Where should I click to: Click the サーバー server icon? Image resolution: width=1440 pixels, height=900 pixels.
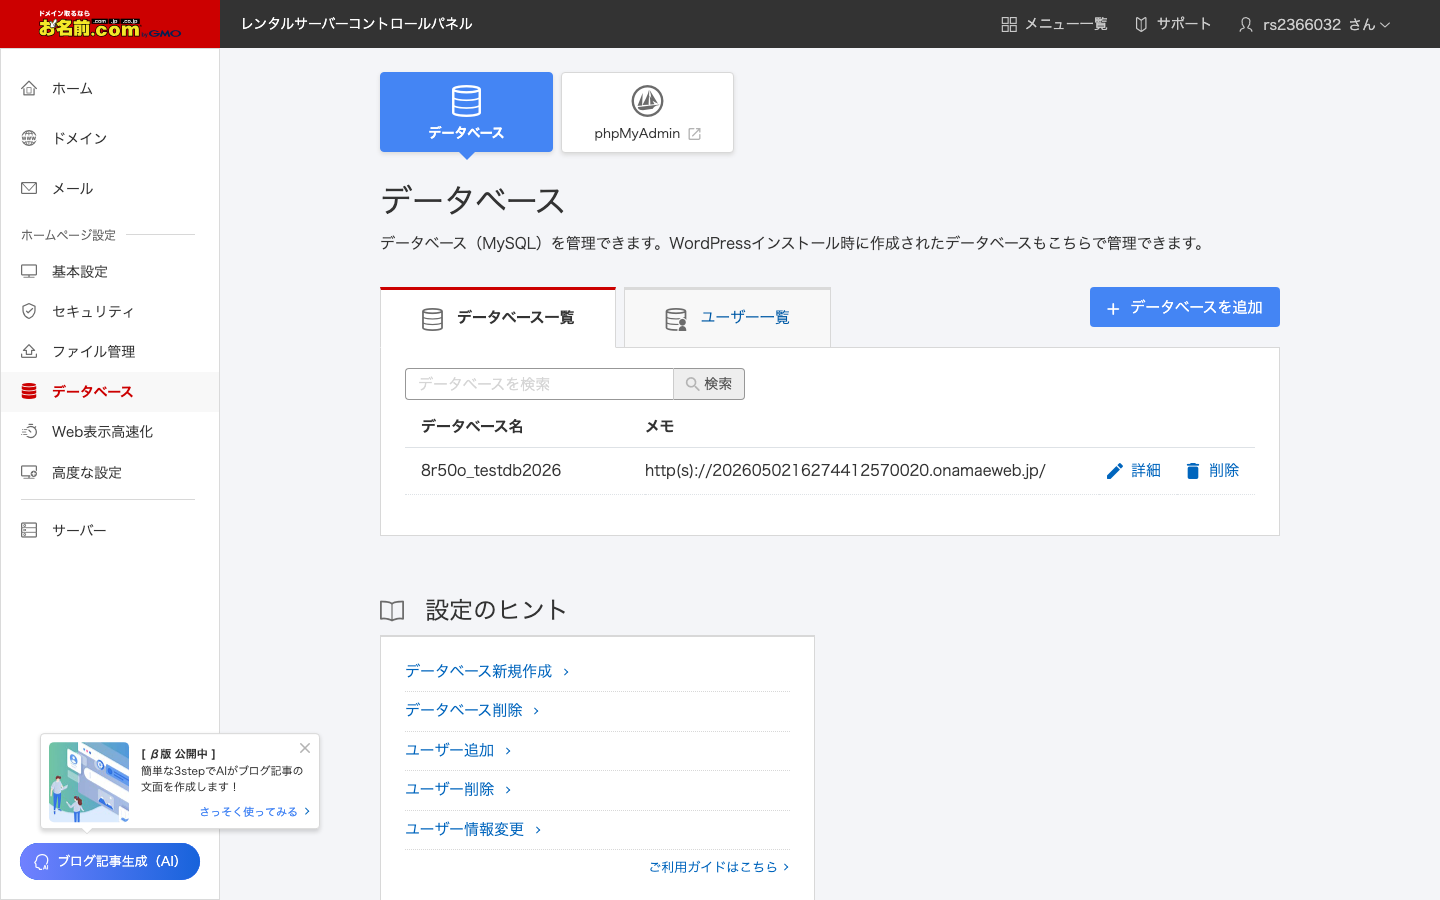pyautogui.click(x=29, y=530)
